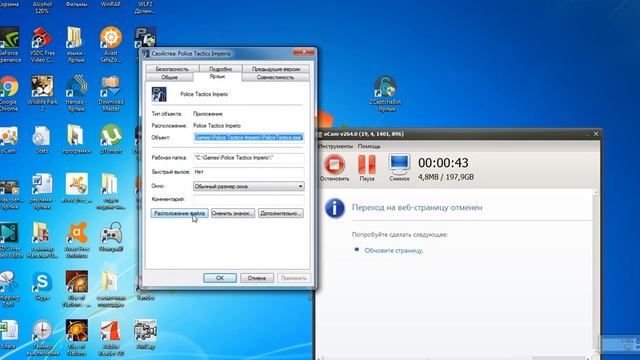Open the Предыдущие версии tab
Image resolution: width=640 pixels, height=360 pixels.
pyautogui.click(x=276, y=69)
